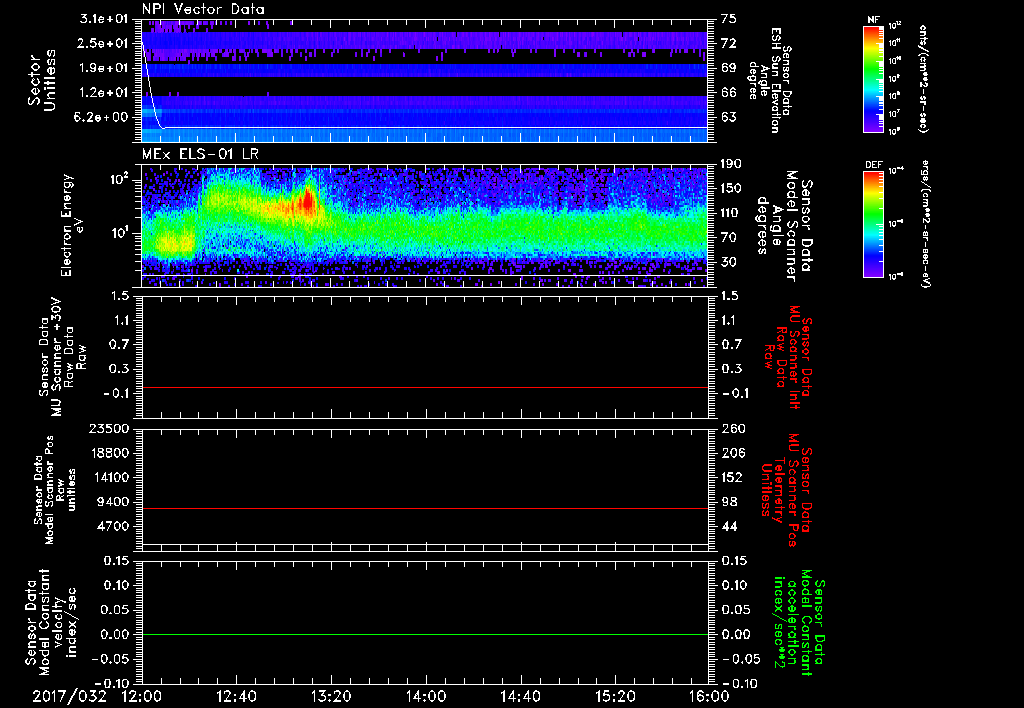Click the 'ergs/(cm**2-sr-sec-eV)' units label
The image size is (1024, 708).
coord(925,224)
